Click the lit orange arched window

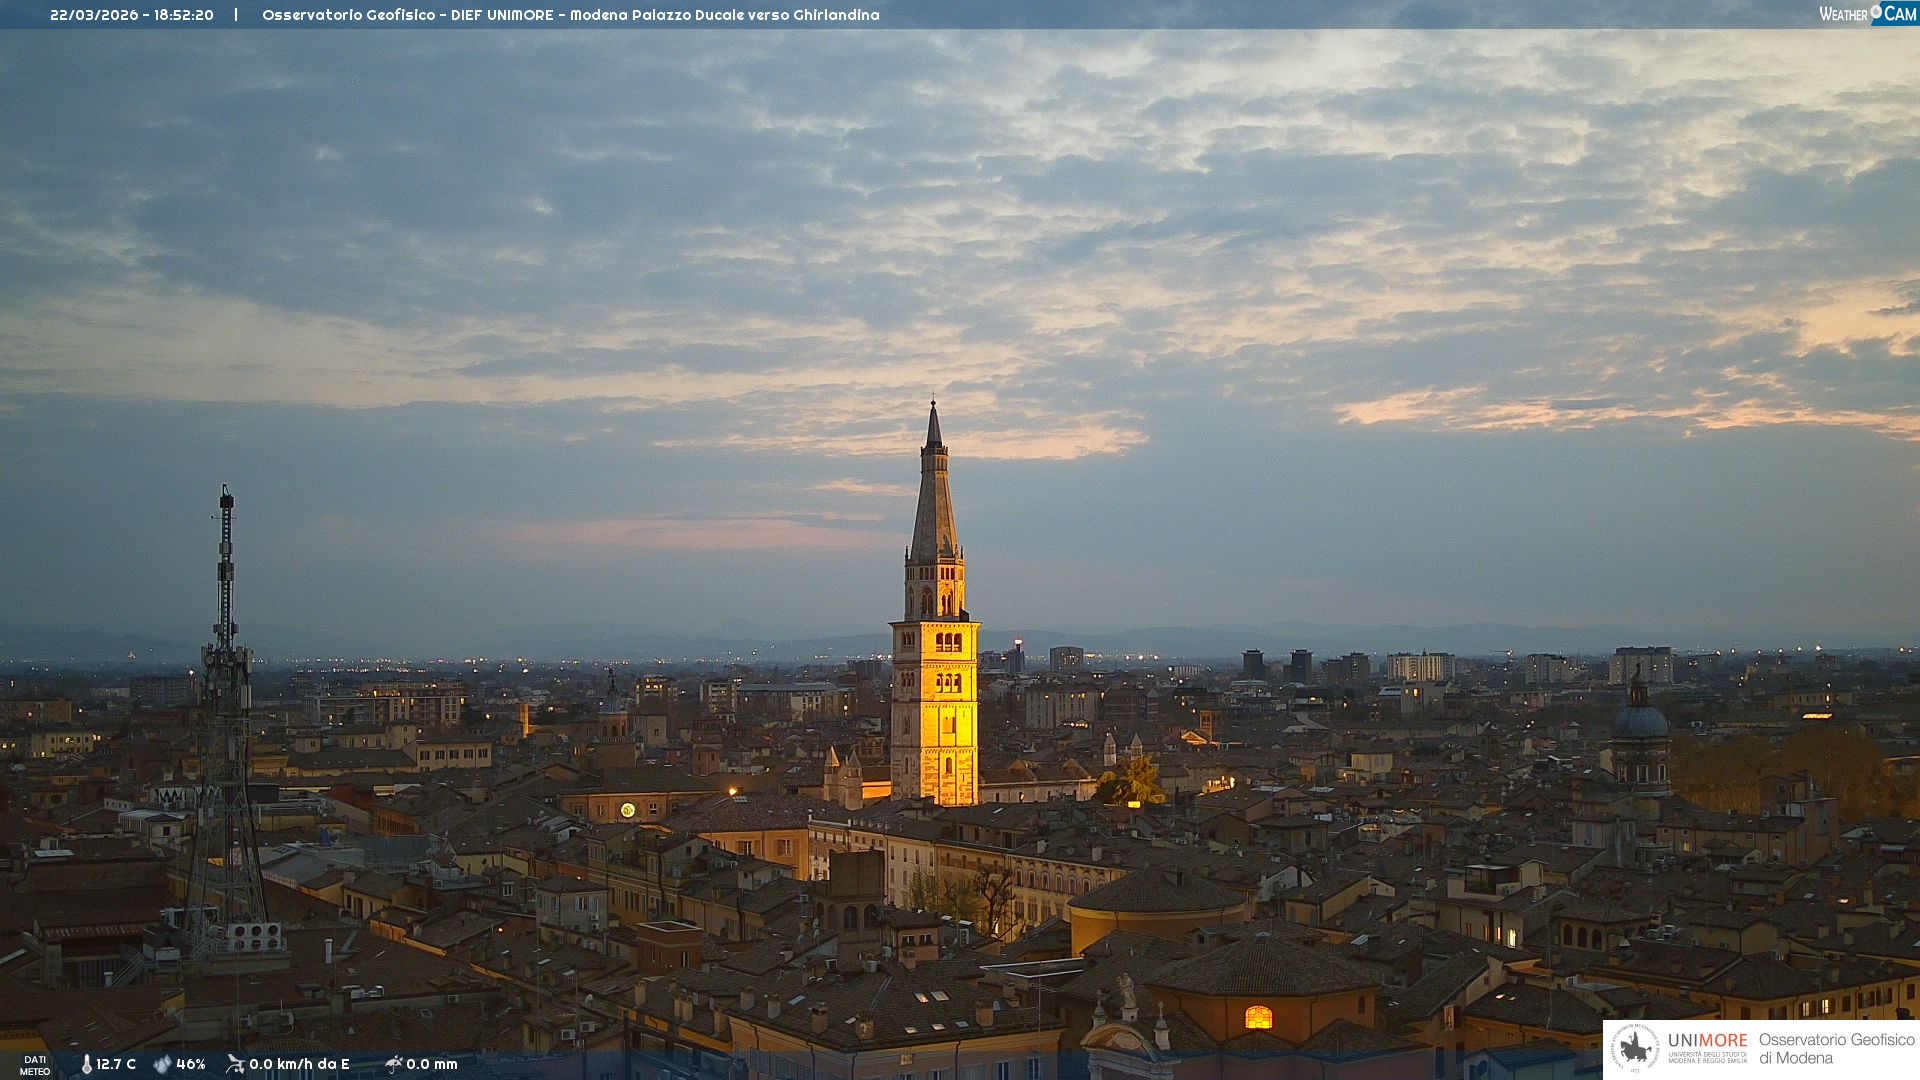1258,1018
